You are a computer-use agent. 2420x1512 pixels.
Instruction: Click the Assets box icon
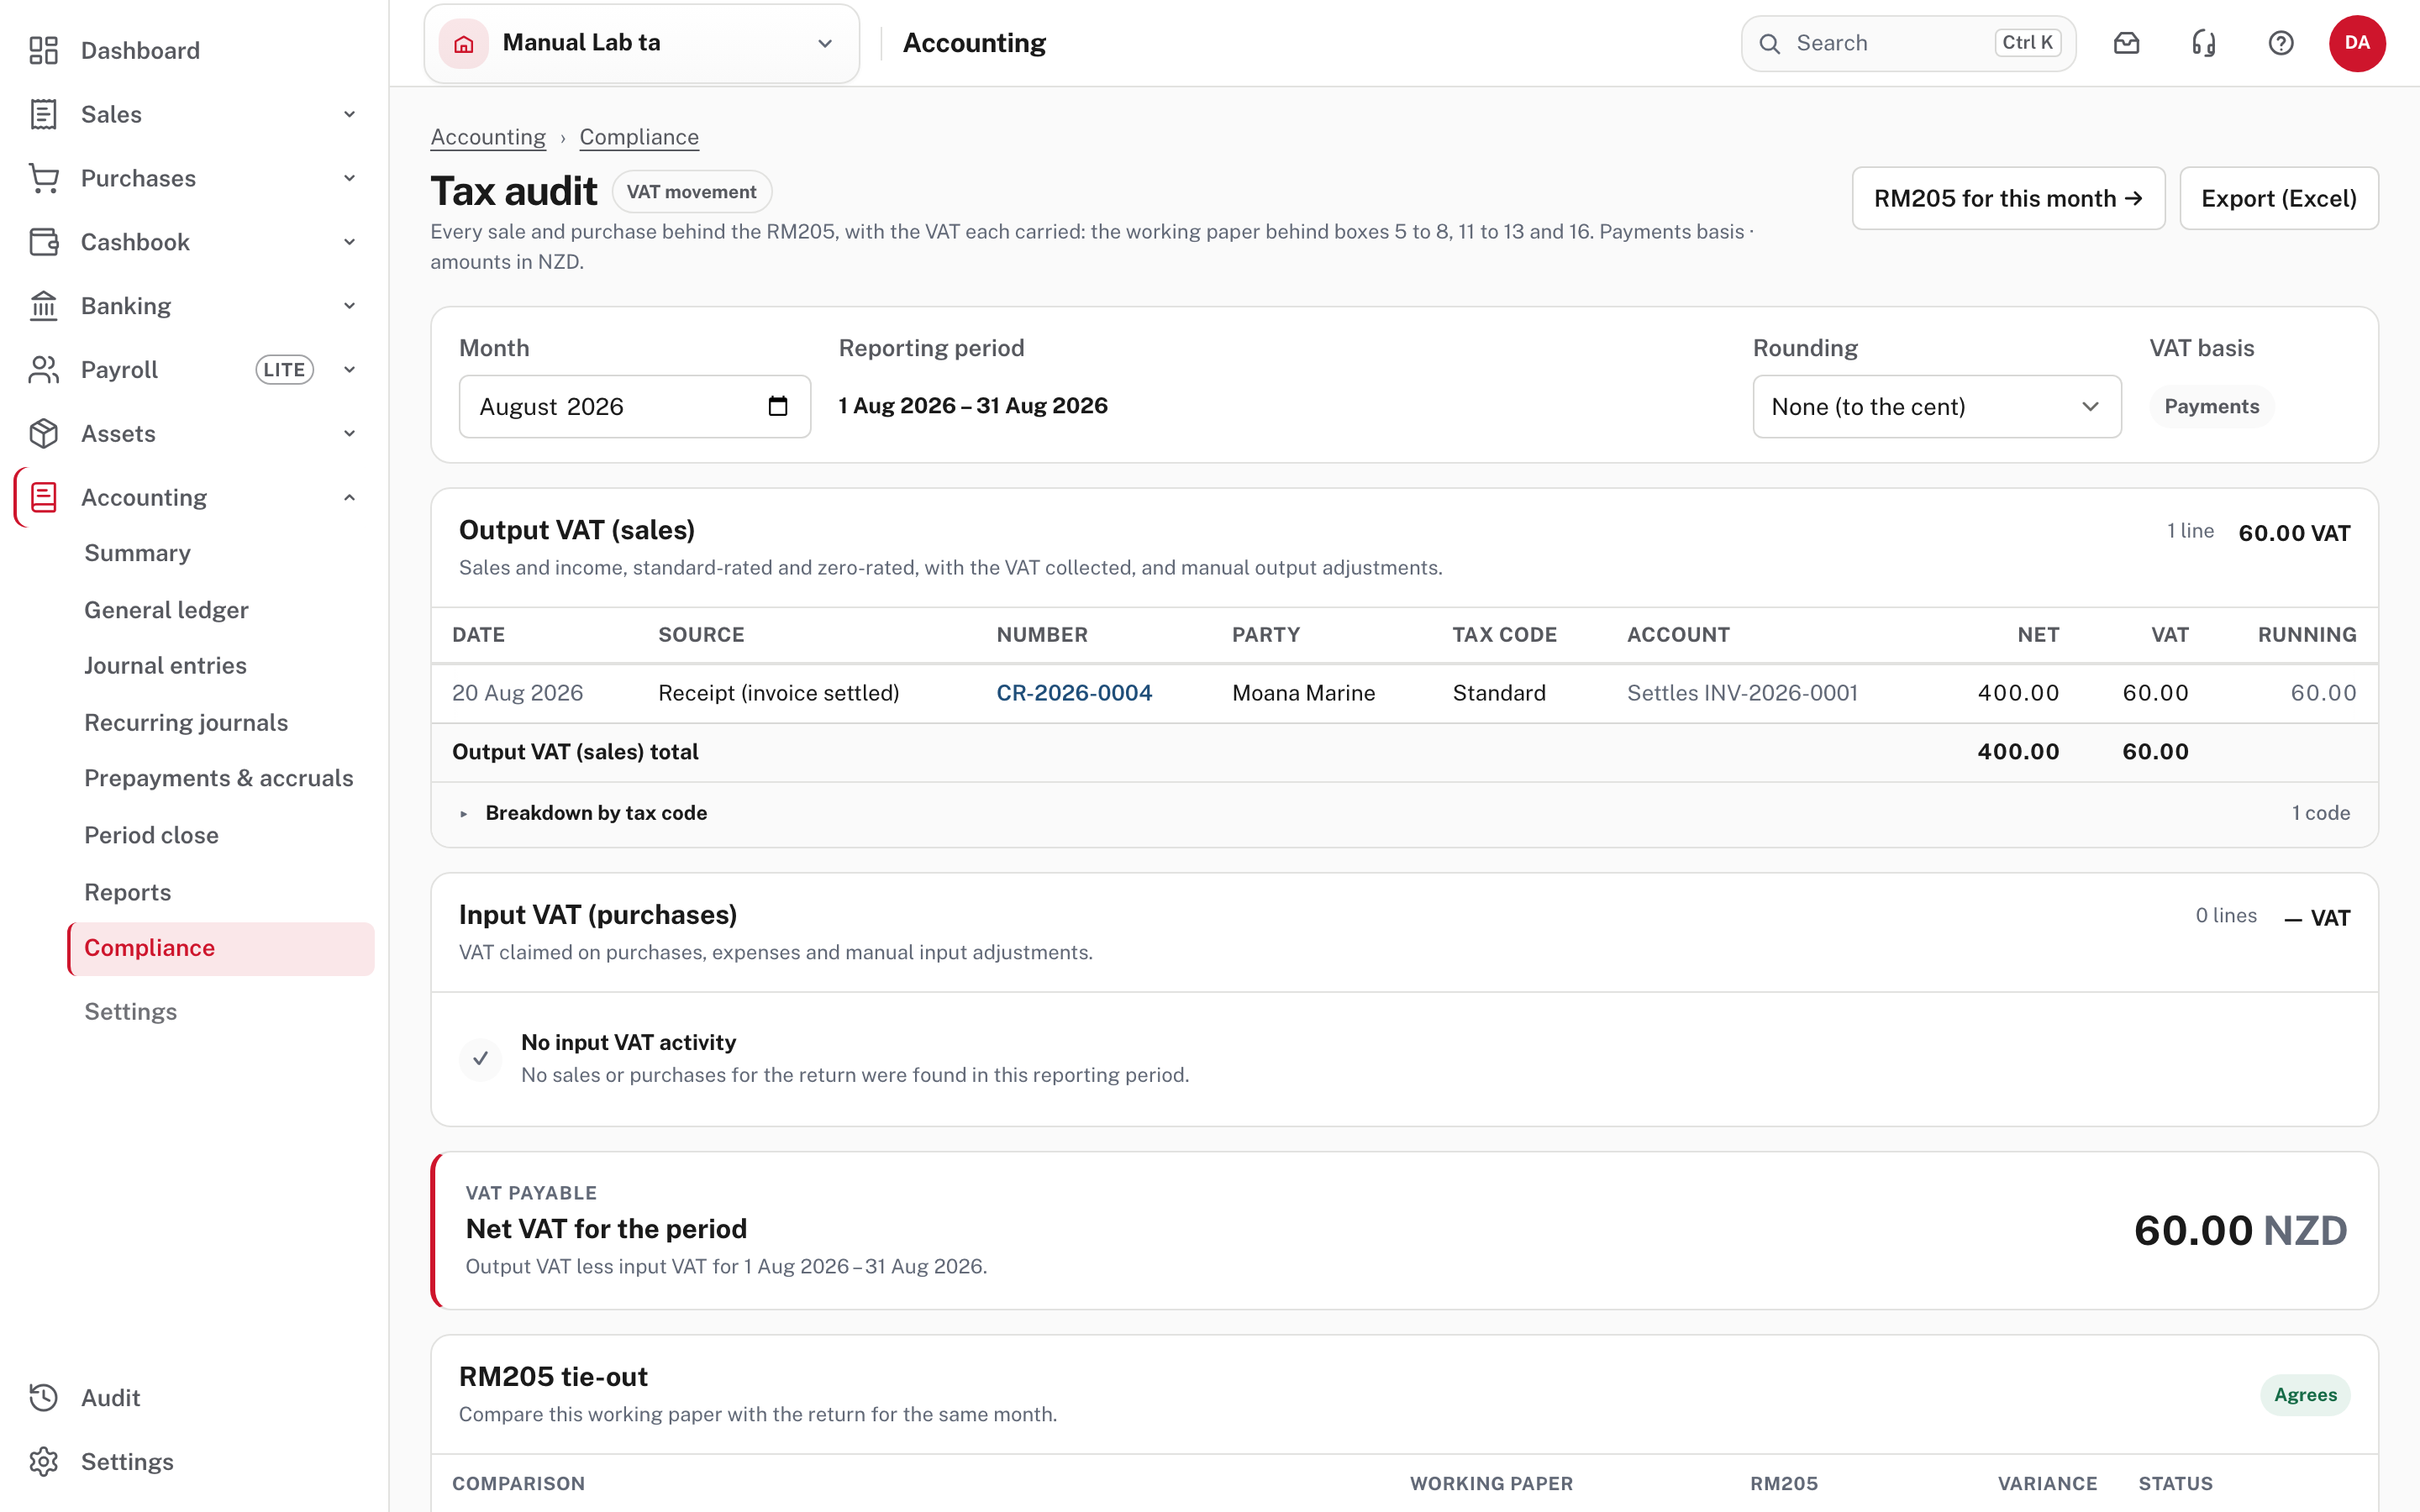[43, 434]
